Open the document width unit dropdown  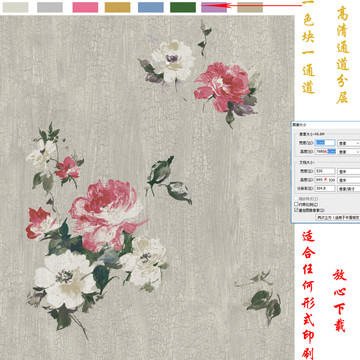tap(349, 171)
